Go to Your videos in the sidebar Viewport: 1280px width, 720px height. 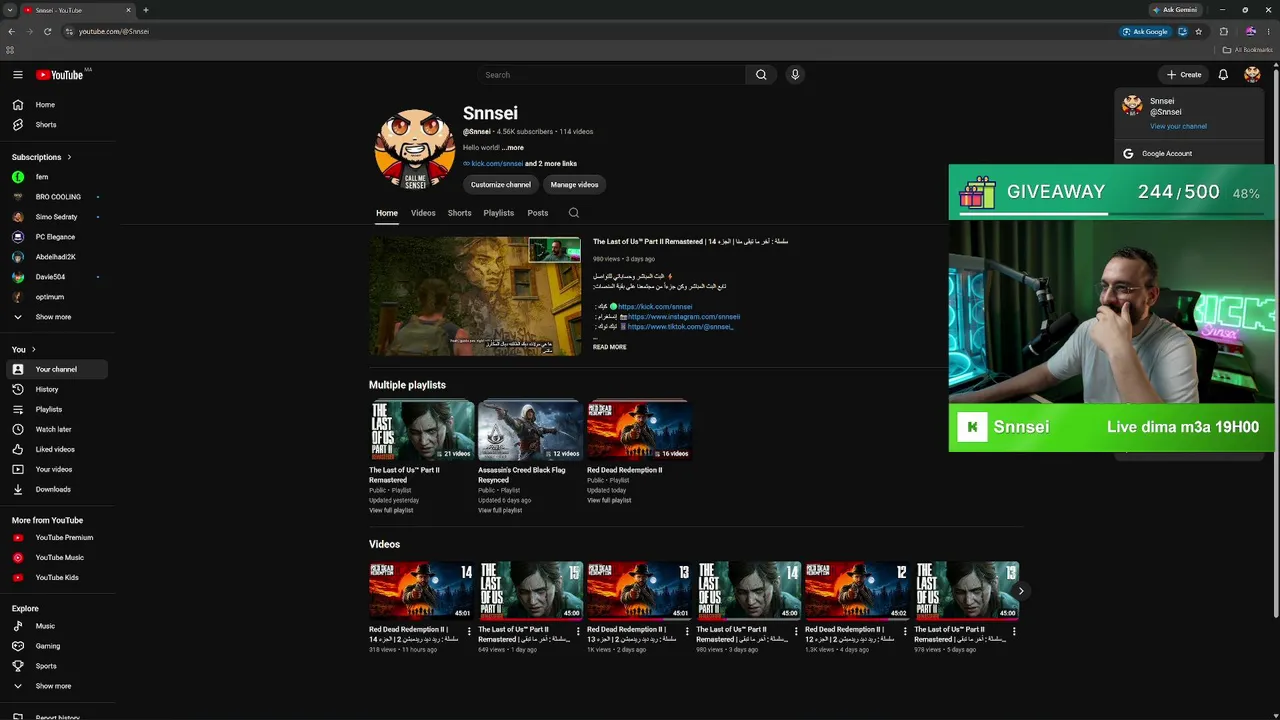click(x=56, y=469)
